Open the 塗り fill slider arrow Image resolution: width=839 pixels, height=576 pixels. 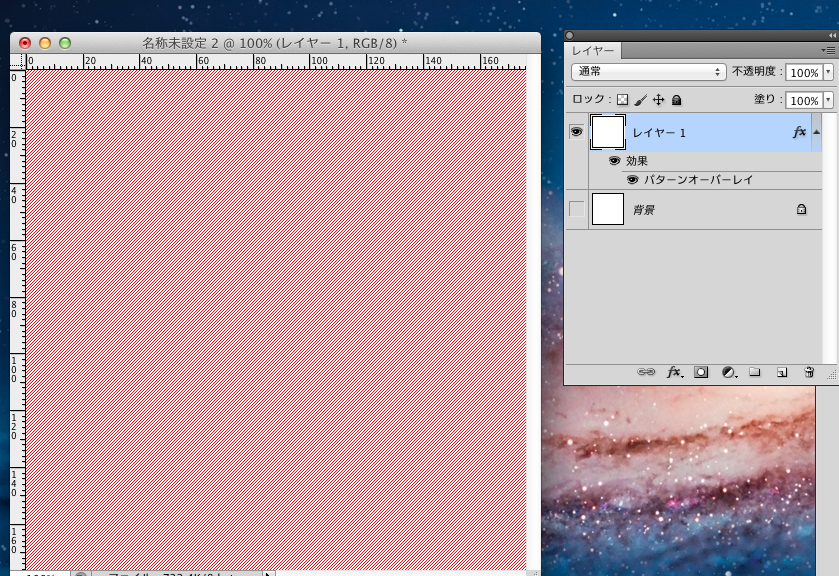point(828,101)
